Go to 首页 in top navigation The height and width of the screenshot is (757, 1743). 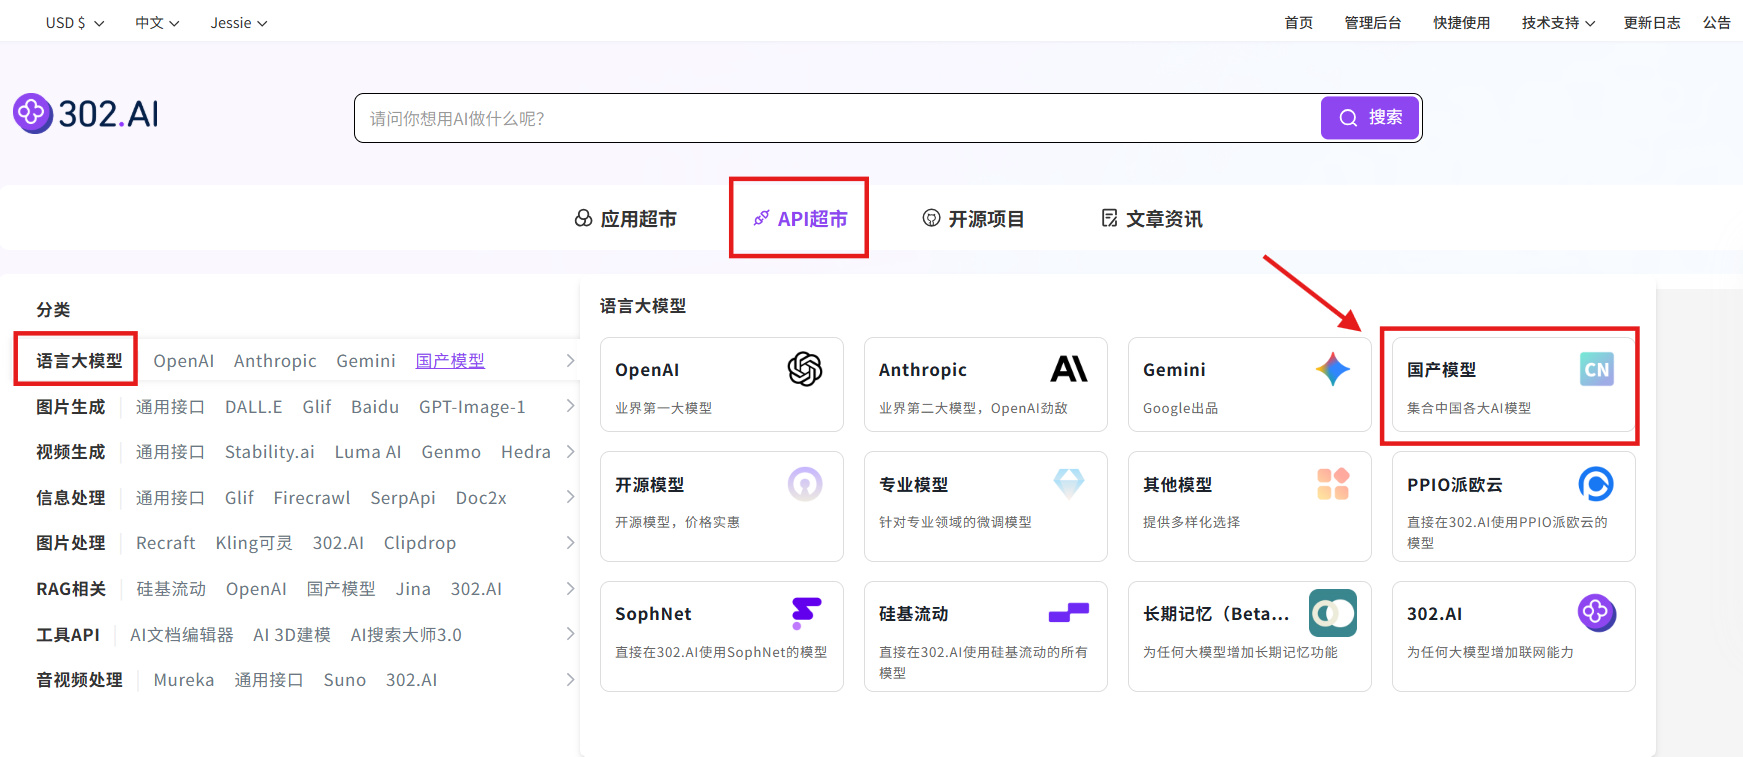[1298, 23]
